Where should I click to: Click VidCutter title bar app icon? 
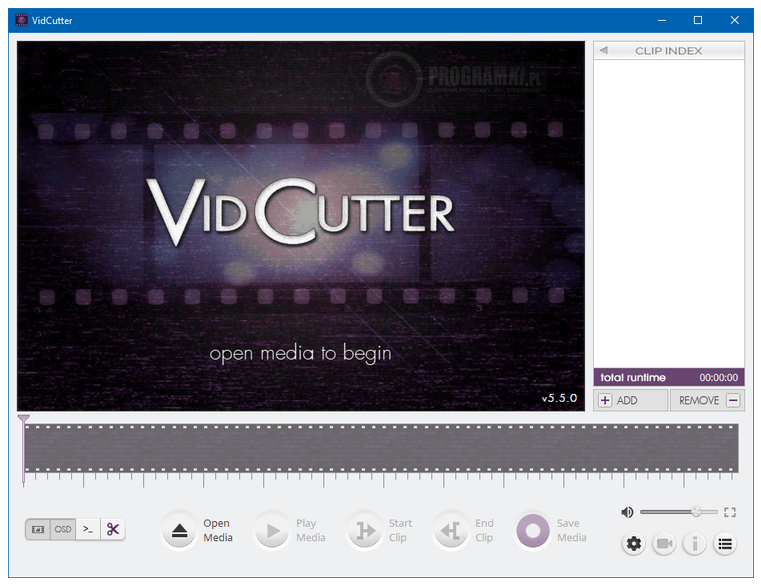tap(21, 20)
